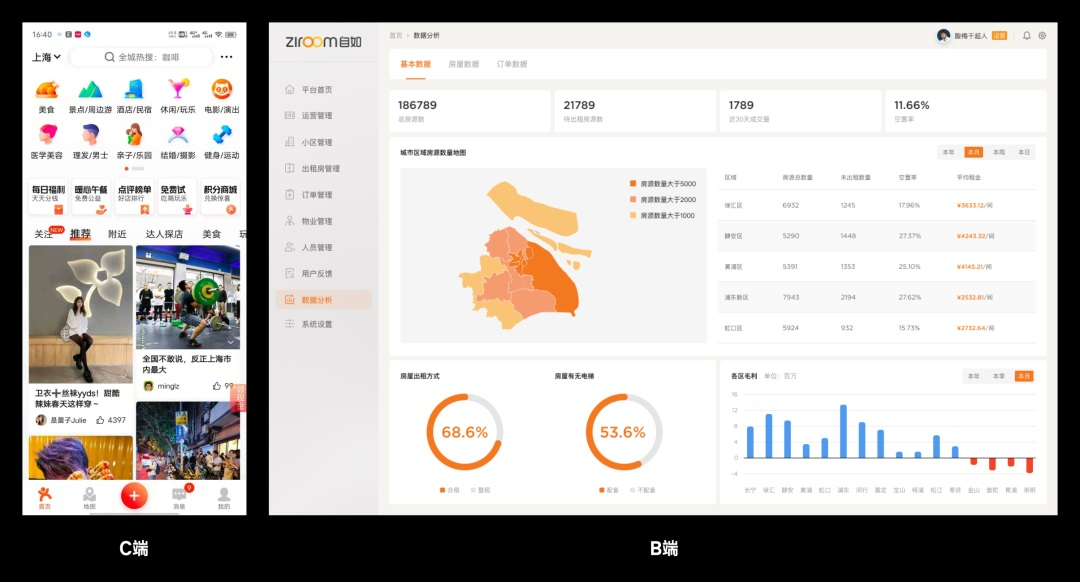Open the 消息 messages icon with badge
The width and height of the screenshot is (1080, 582).
(x=179, y=497)
